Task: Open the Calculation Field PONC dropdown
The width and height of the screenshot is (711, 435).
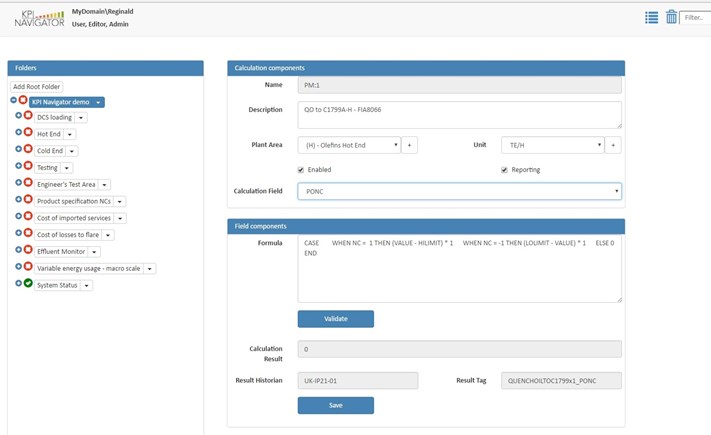Action: pos(459,191)
